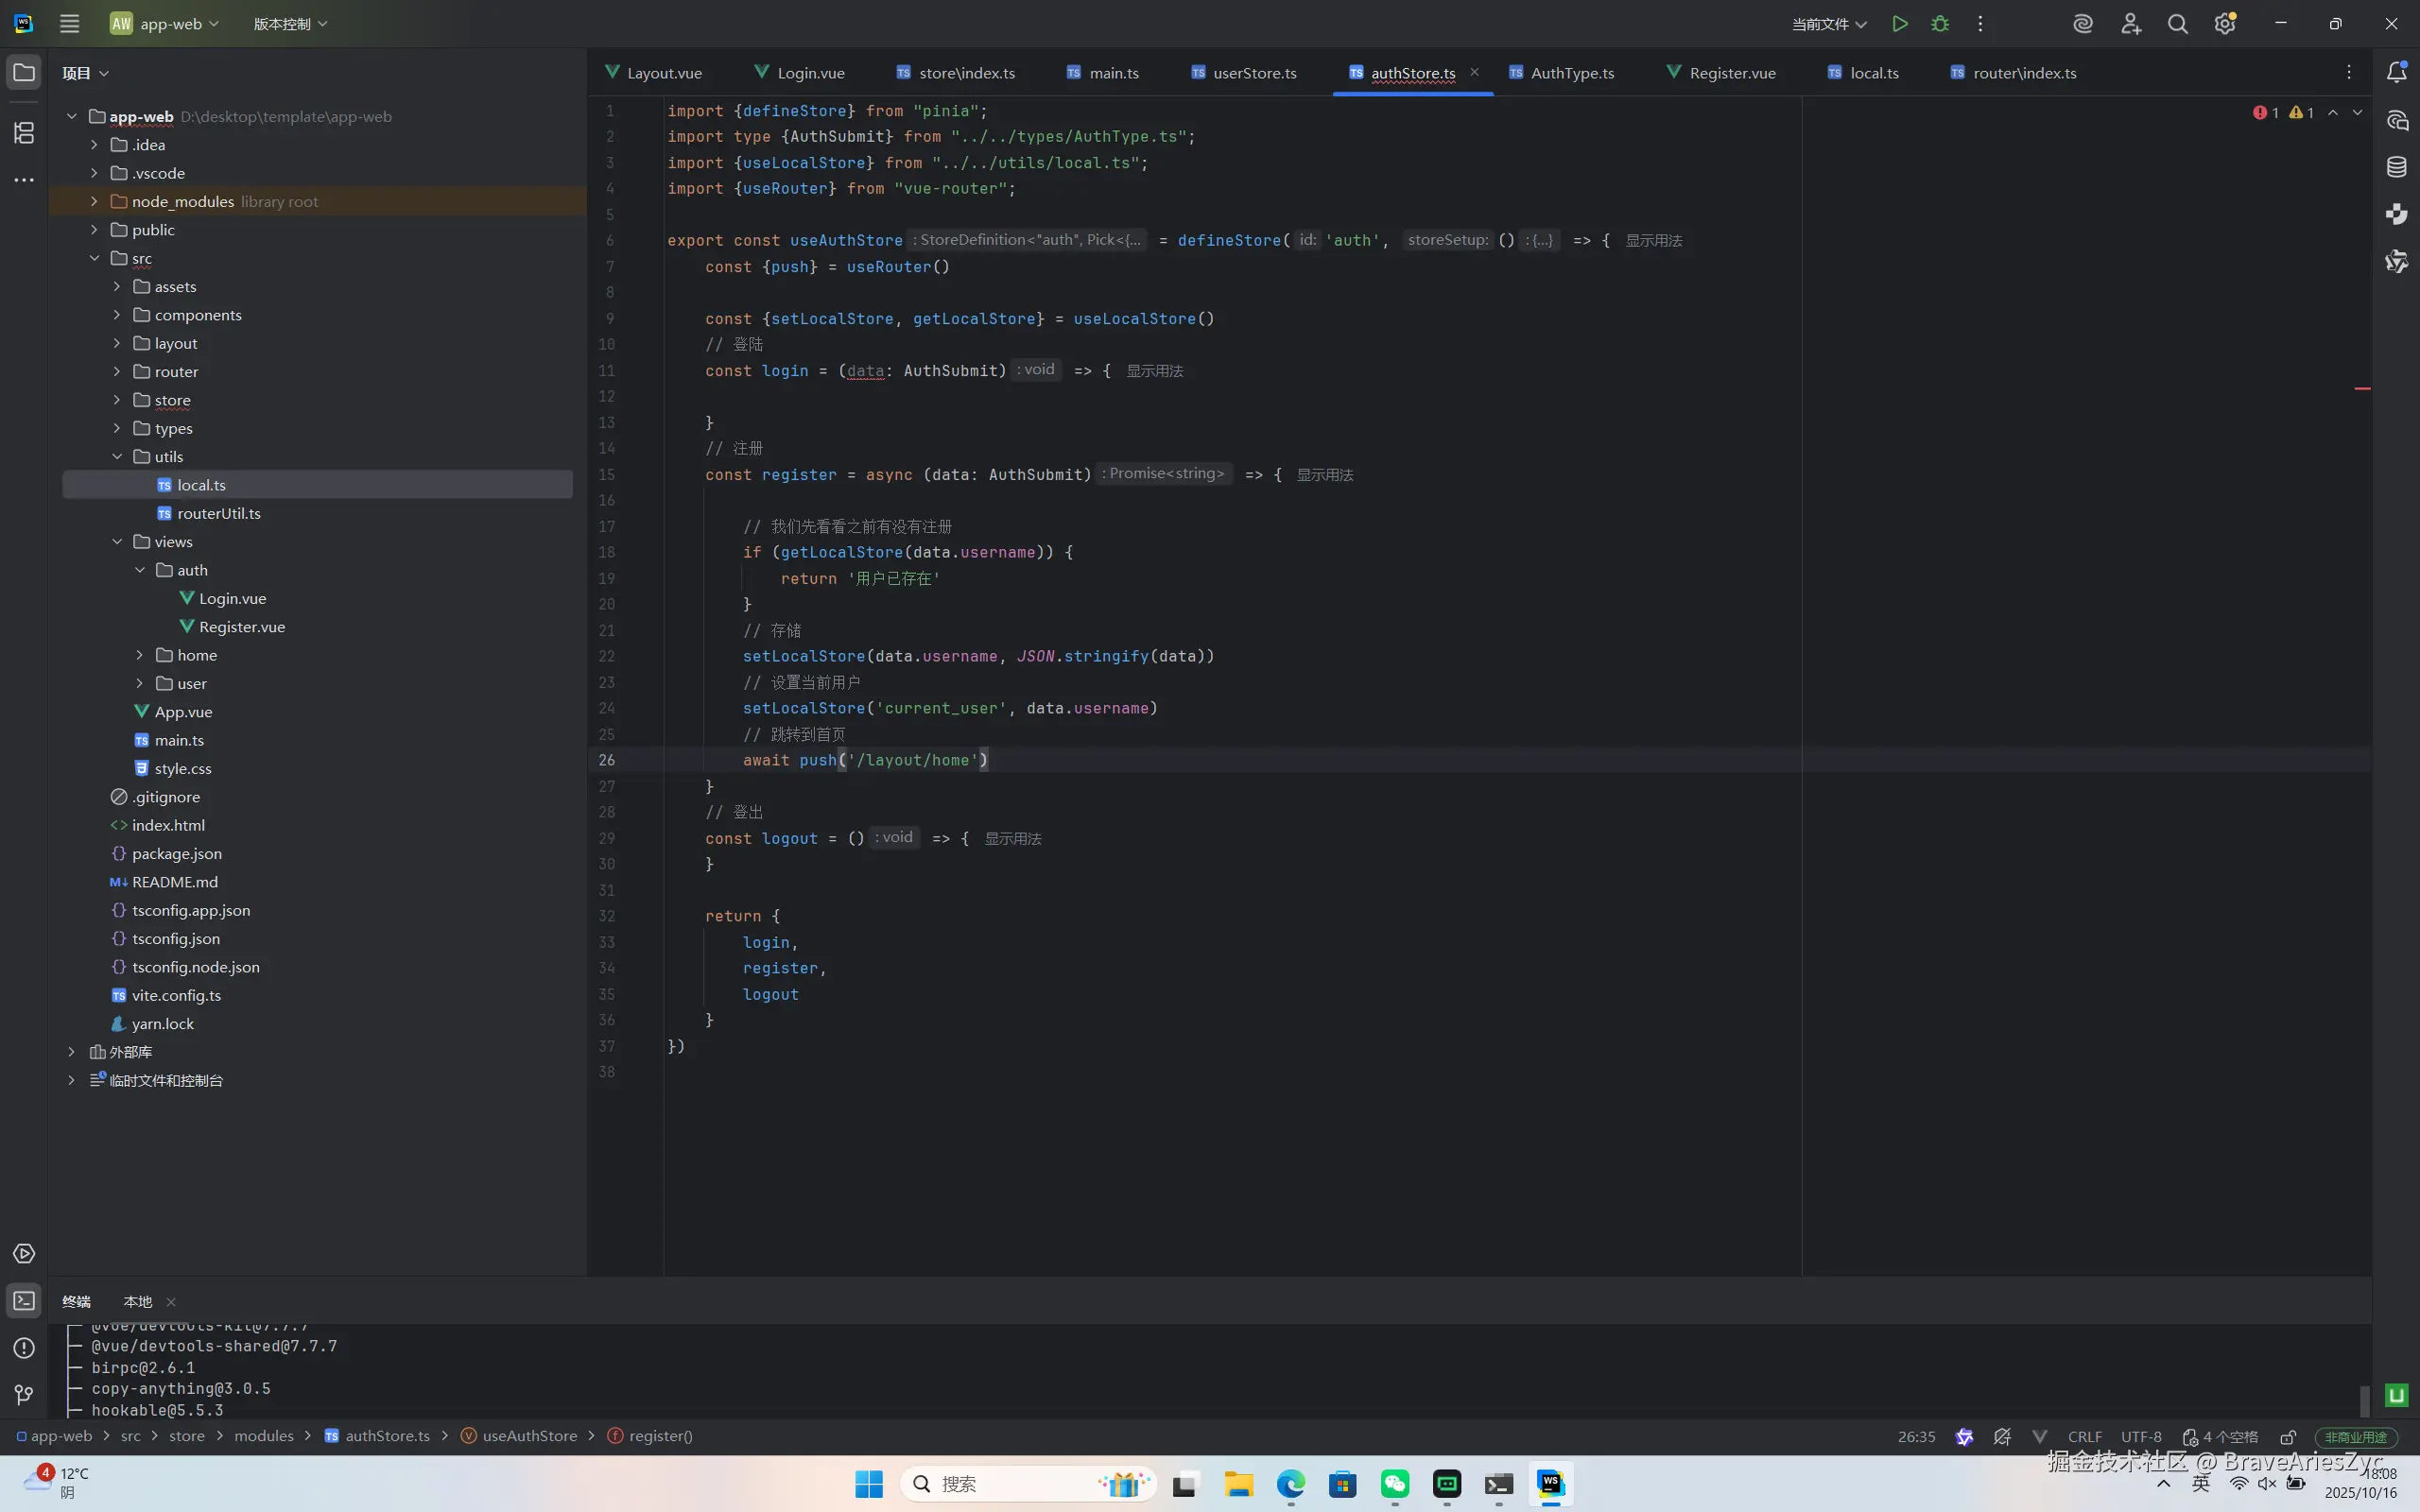Toggle the Project tool window folder button
The width and height of the screenshot is (2420, 1512).
click(x=24, y=72)
